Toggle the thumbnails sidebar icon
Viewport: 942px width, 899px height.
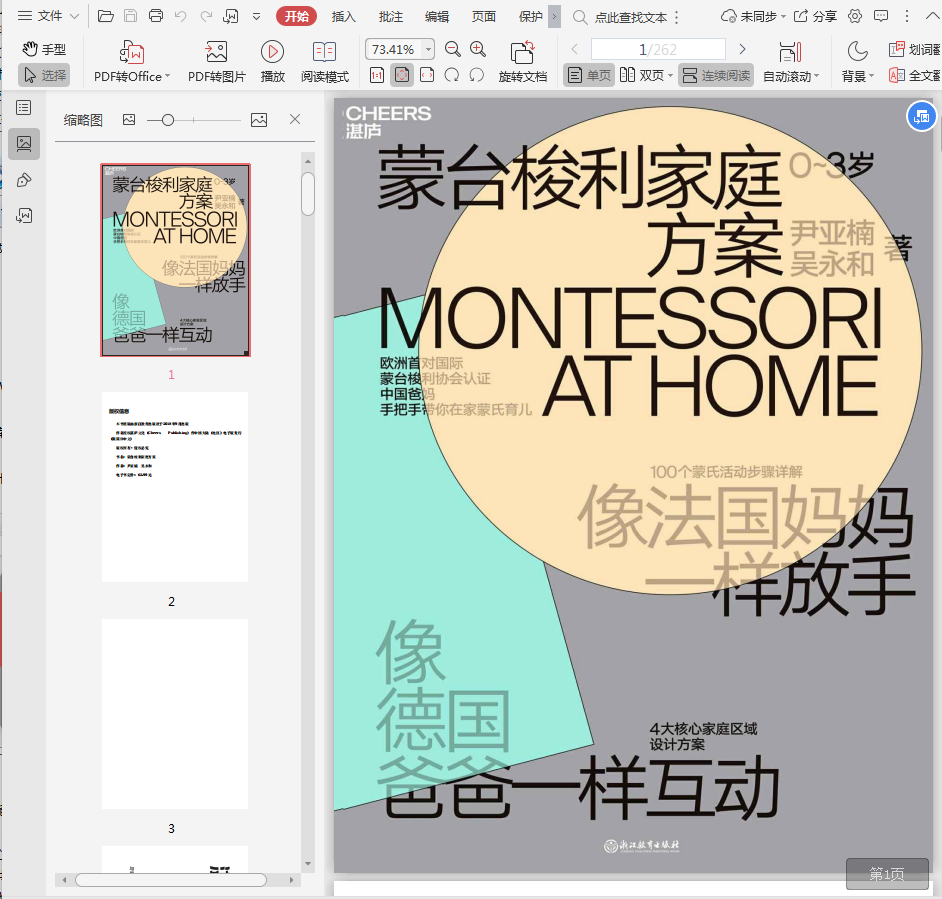pos(24,144)
